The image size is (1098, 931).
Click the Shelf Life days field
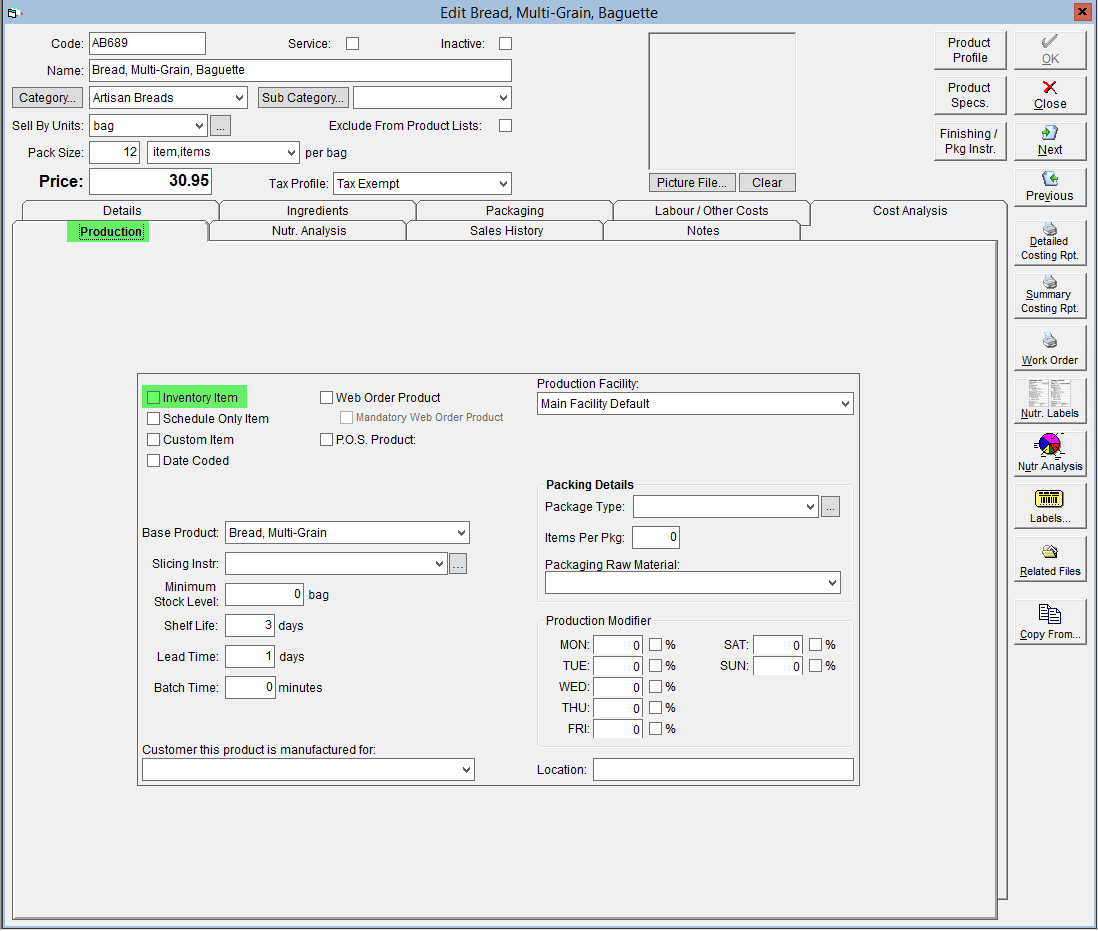point(250,626)
